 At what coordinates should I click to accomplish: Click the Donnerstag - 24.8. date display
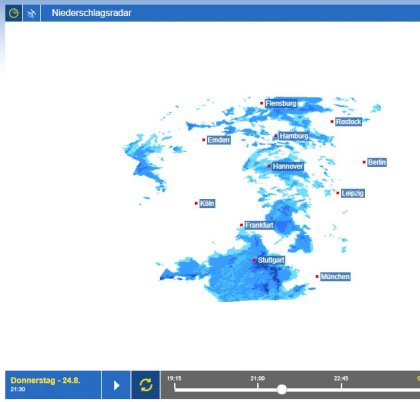click(x=45, y=380)
